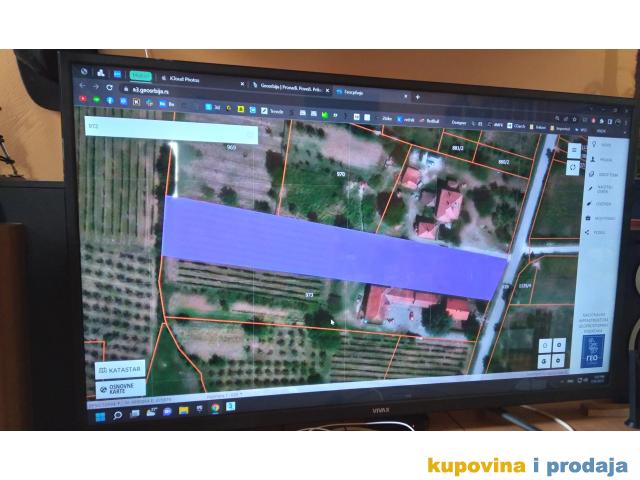Click the highlighted purple parcel 972
Image resolution: width=640 pixels, height=480 pixels.
[x=330, y=245]
